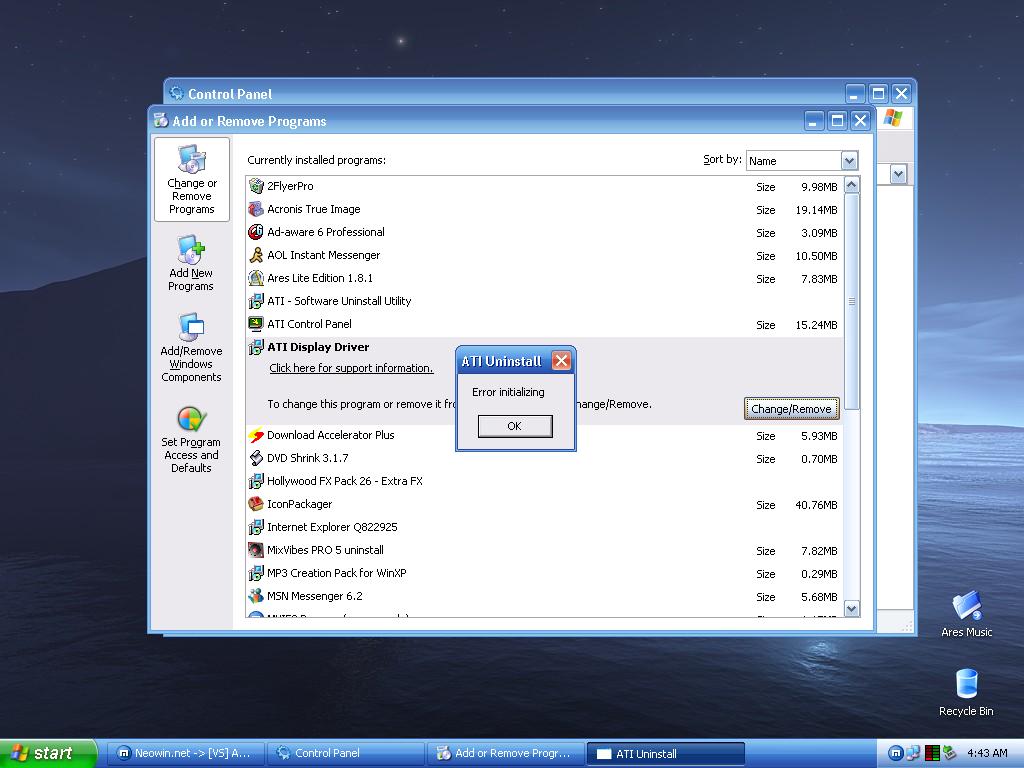Click the AOL Instant Messenger running-man icon

point(258,255)
